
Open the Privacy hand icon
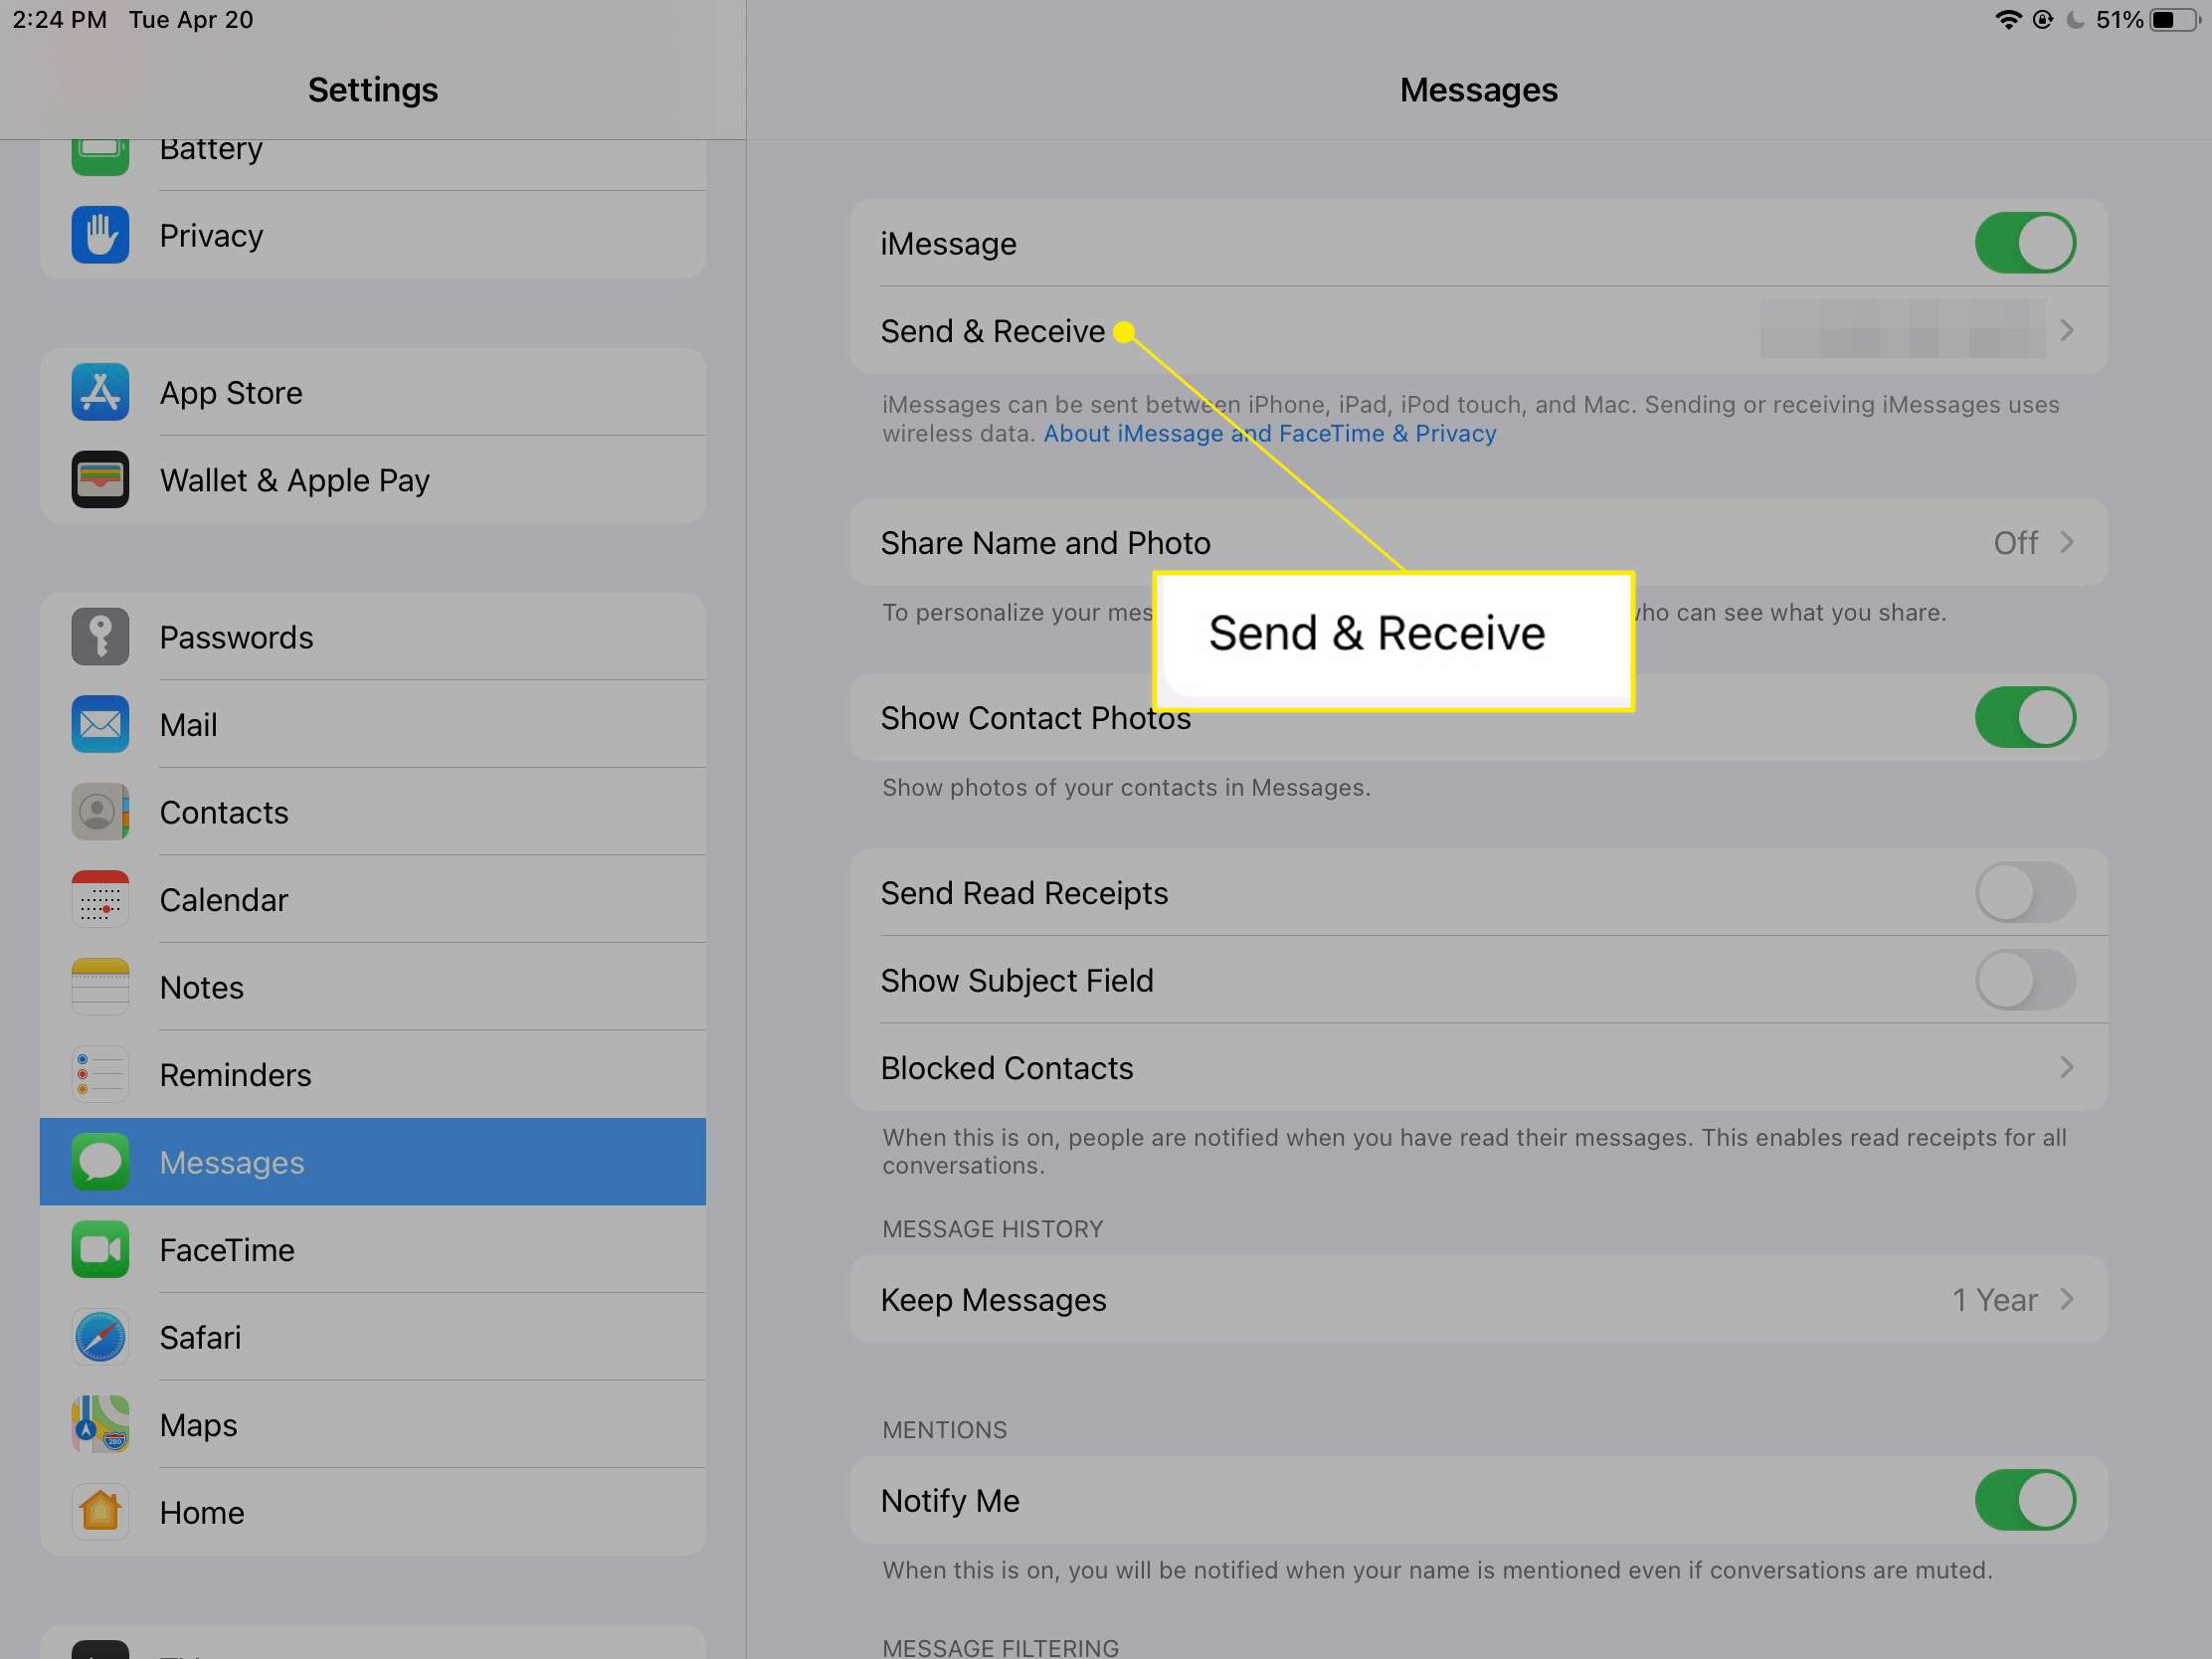coord(100,235)
